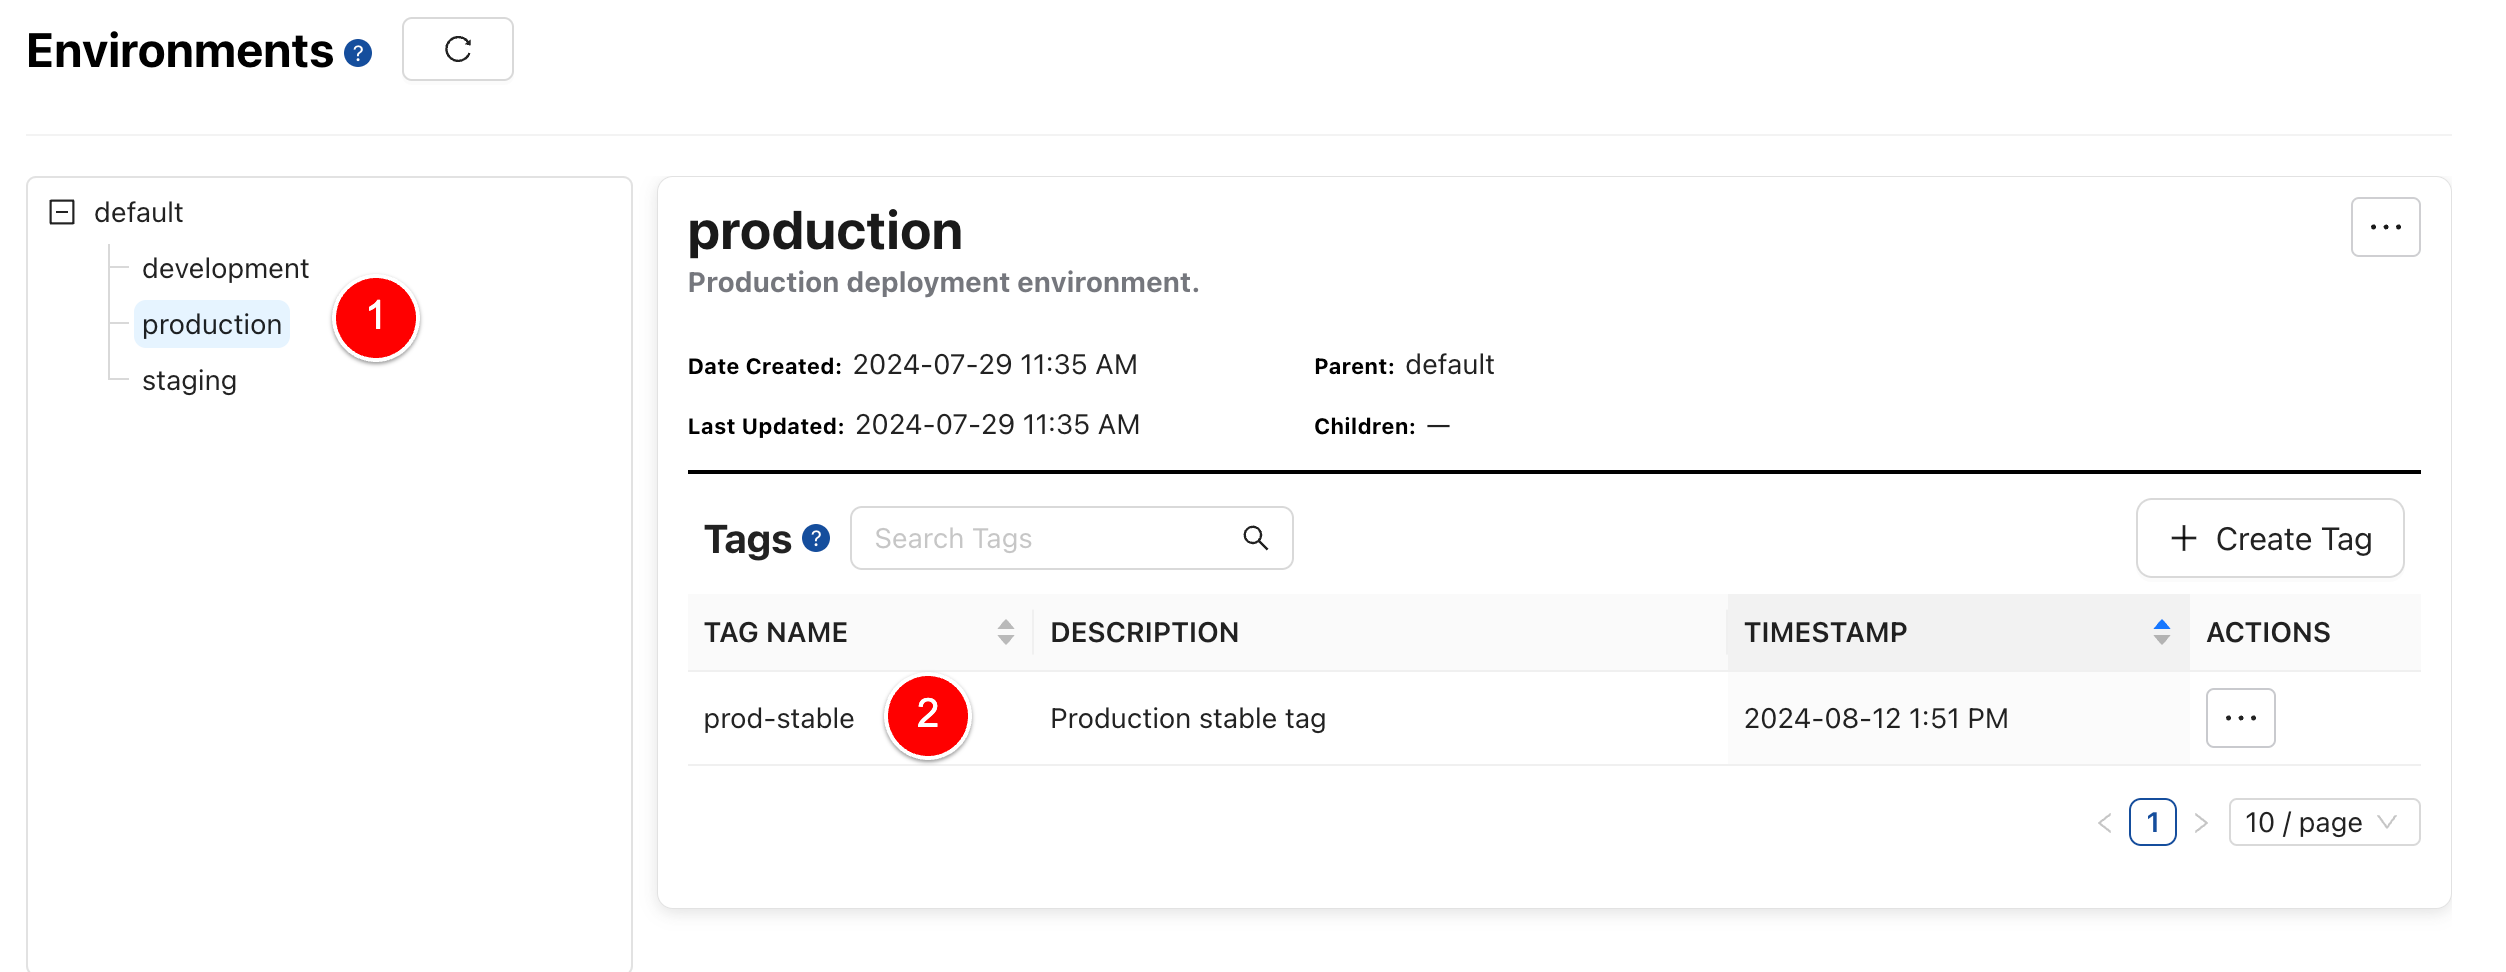The width and height of the screenshot is (2506, 972).
Task: Click the Parent value default
Action: click(1450, 365)
